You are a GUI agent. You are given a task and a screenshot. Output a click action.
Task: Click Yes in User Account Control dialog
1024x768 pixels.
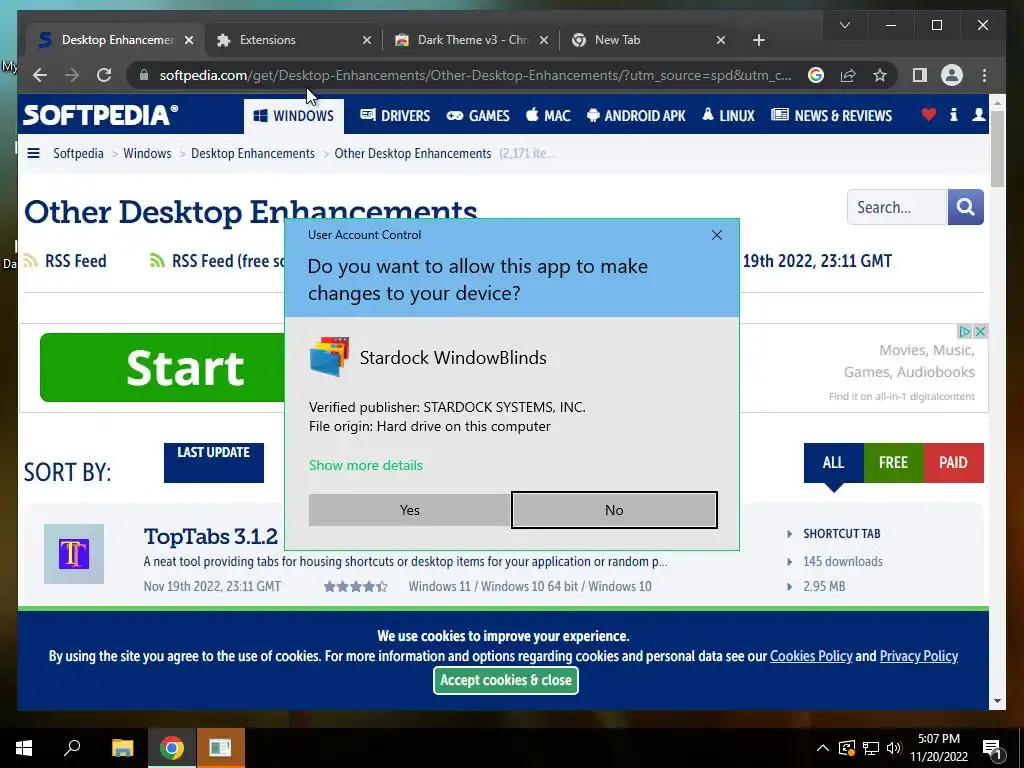tap(409, 510)
